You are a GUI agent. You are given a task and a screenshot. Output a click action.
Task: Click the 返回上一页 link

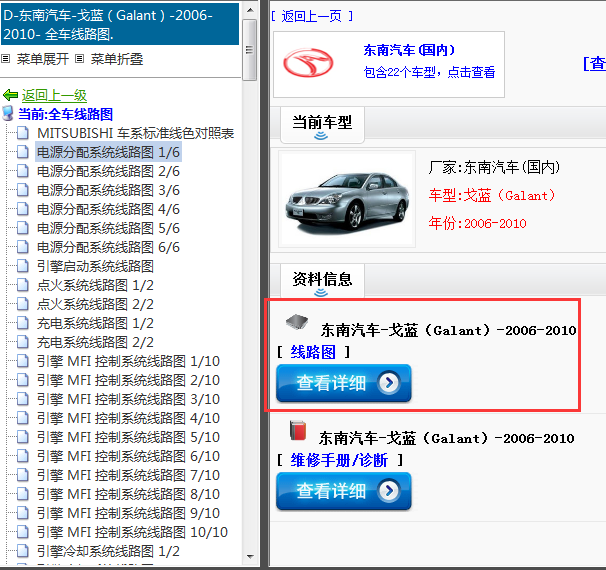coord(312,16)
